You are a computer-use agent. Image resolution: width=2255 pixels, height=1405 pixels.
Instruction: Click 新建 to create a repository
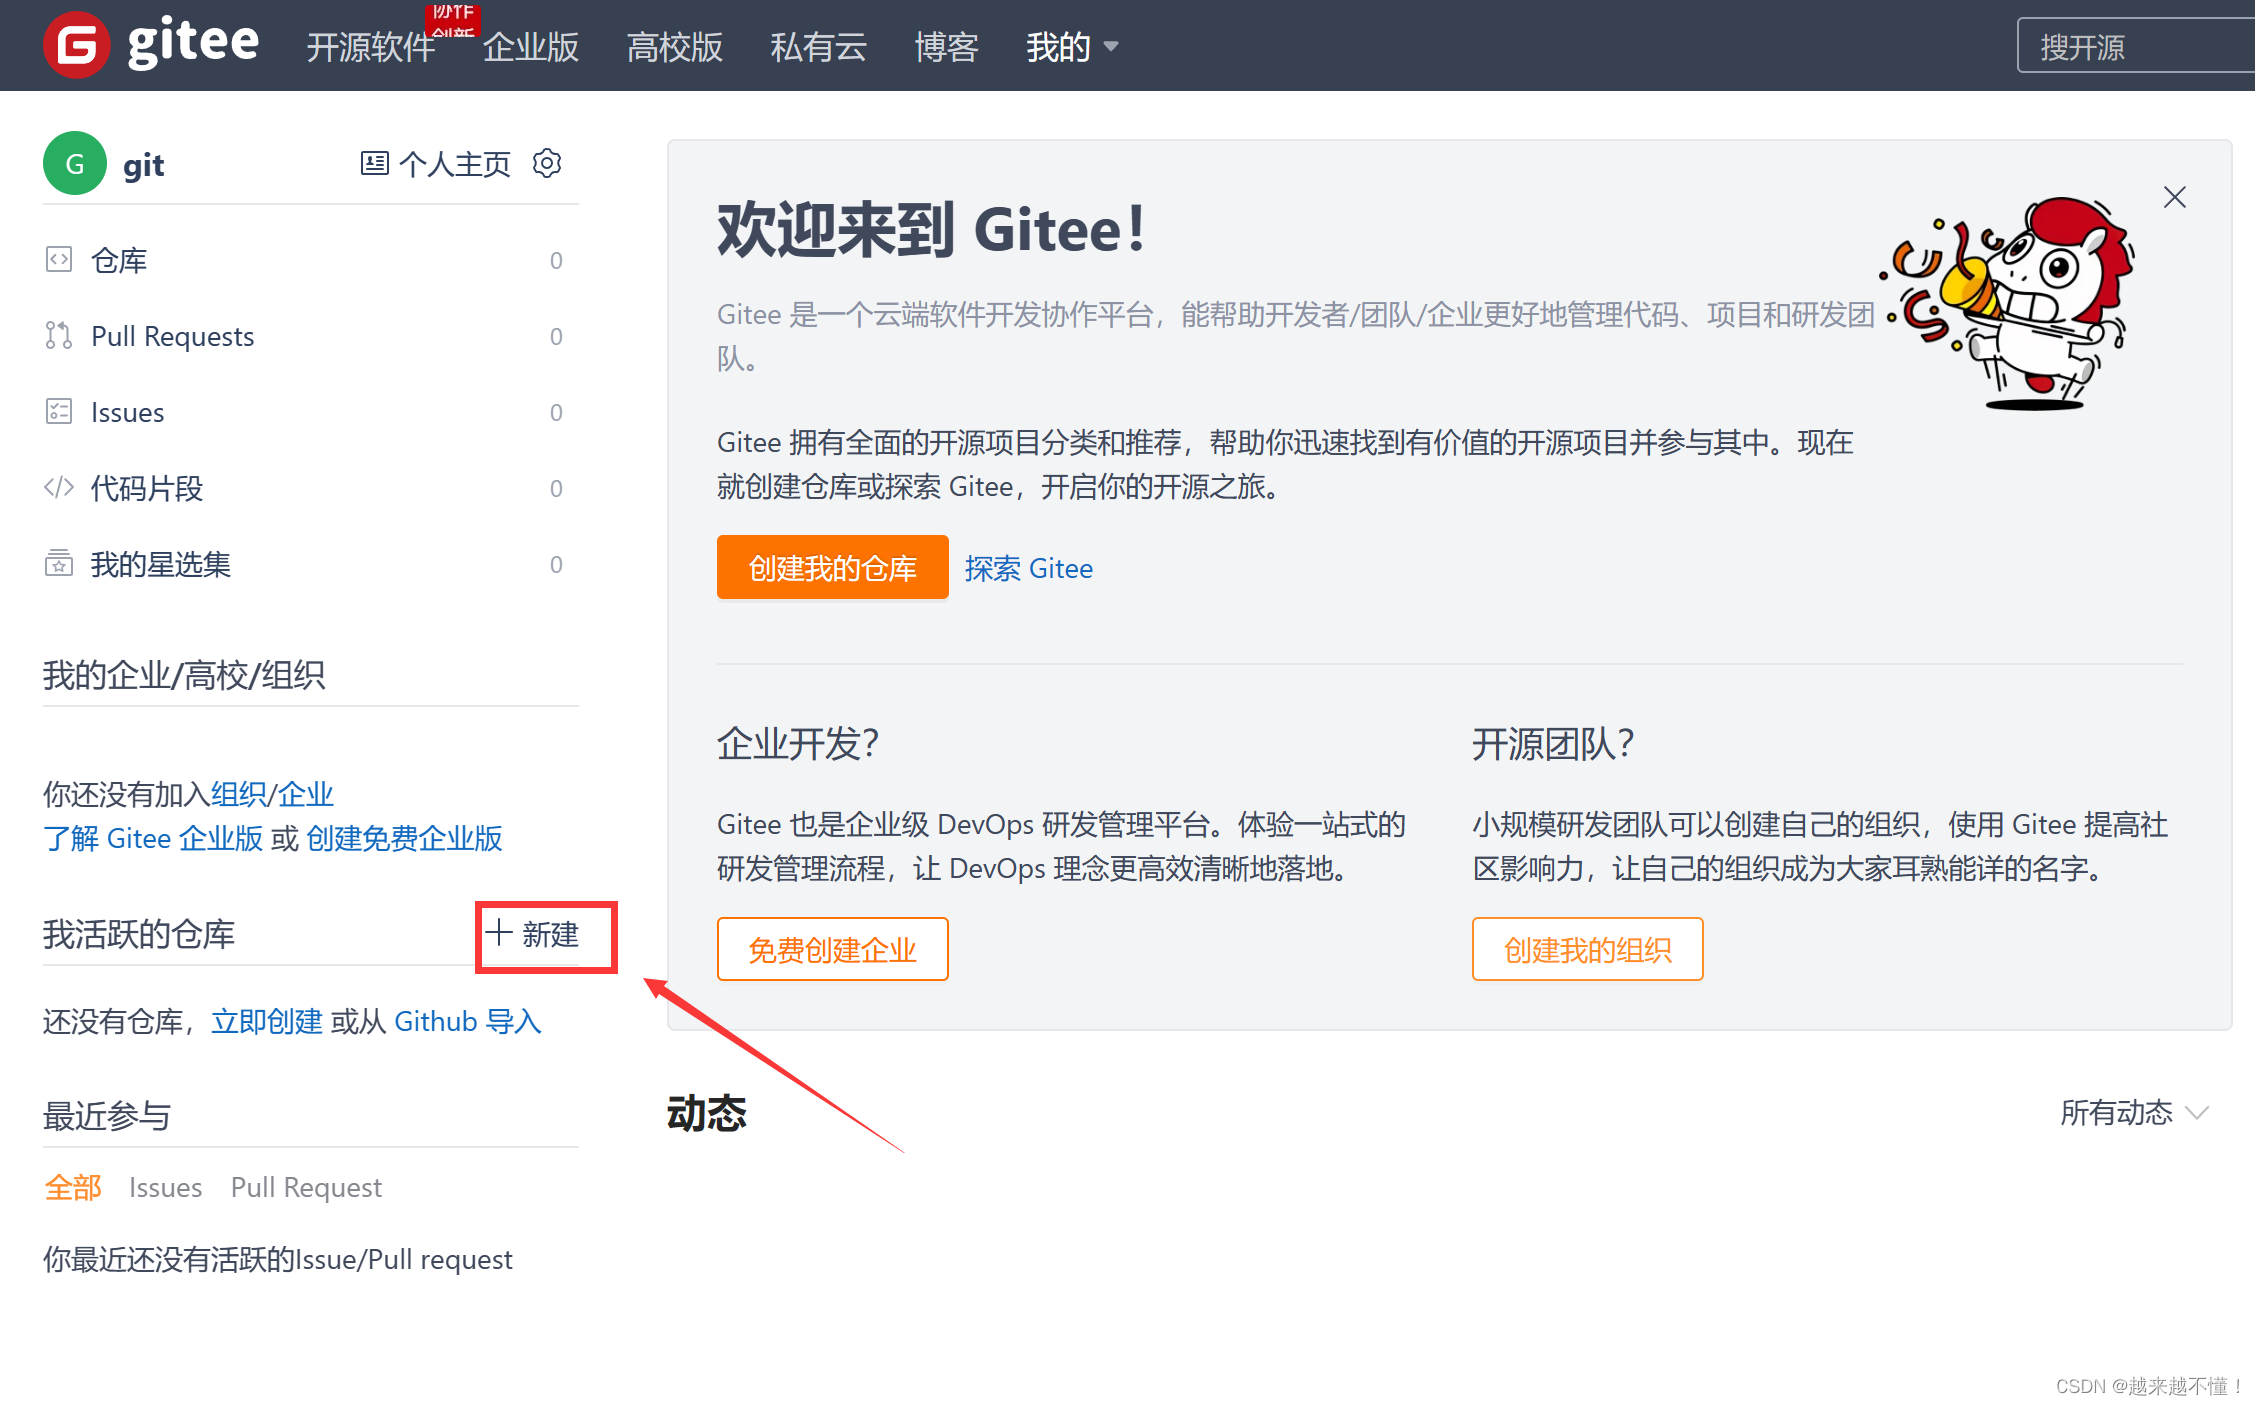(532, 935)
